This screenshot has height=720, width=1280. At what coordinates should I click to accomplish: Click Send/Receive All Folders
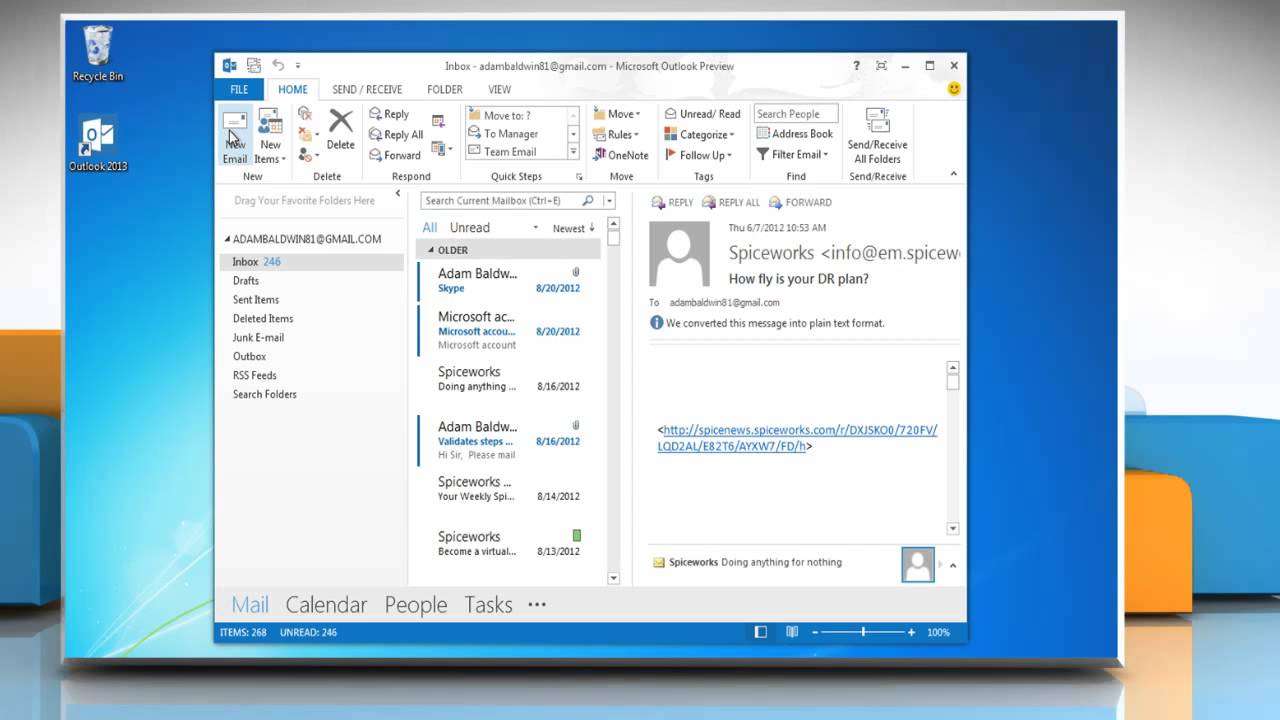point(877,136)
